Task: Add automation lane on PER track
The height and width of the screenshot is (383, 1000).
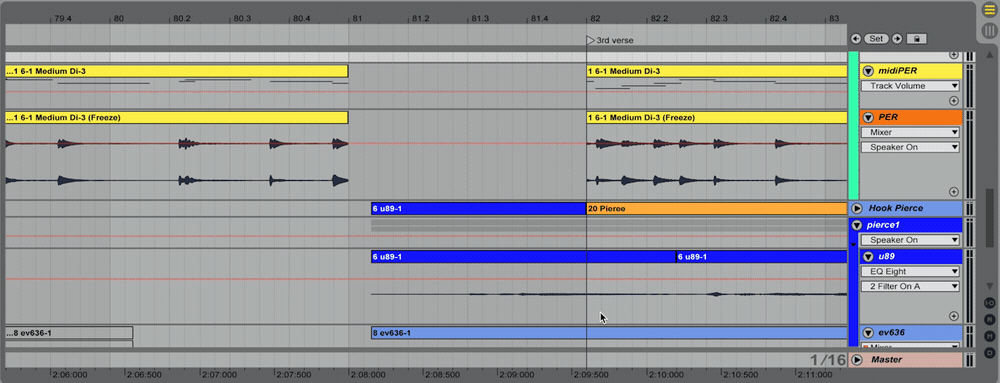Action: (x=953, y=191)
